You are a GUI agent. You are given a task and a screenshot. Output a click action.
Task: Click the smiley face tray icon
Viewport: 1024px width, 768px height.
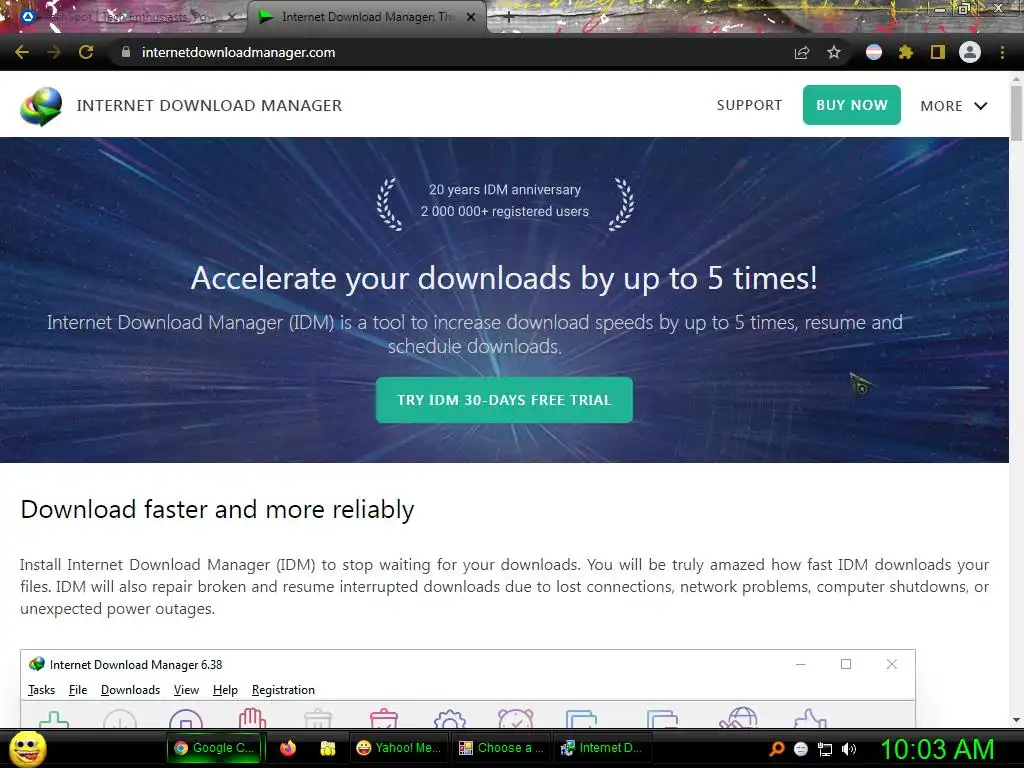pyautogui.click(x=801, y=749)
